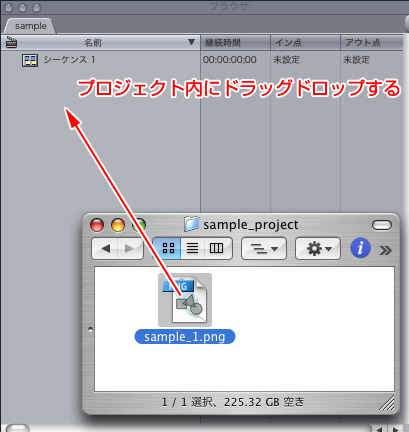Select the sample_1.png file icon
Image resolution: width=409 pixels, height=432 pixels.
pos(185,300)
